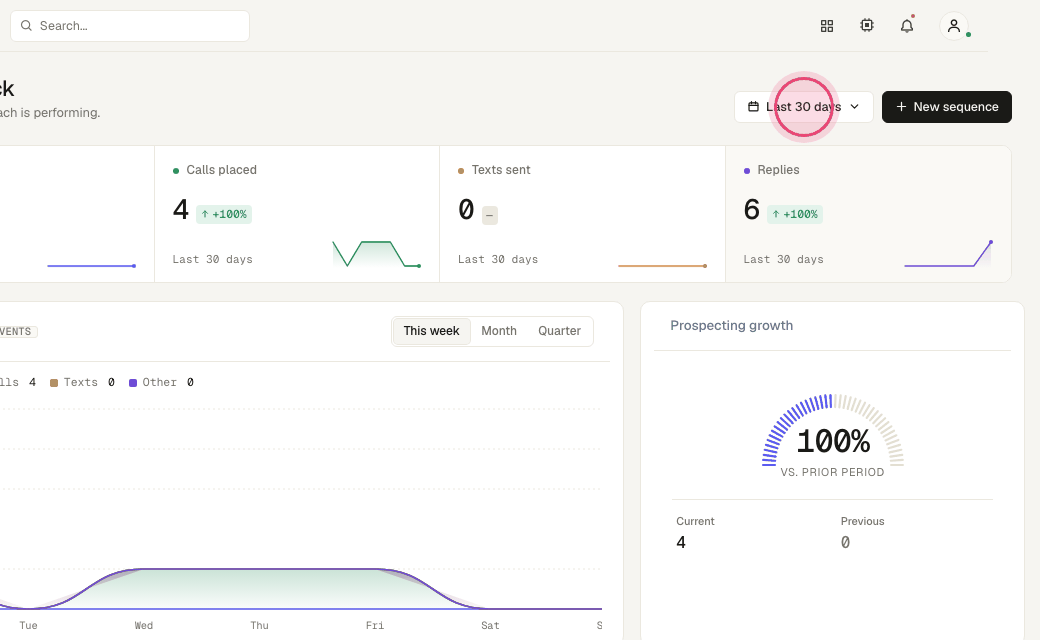Click the Fri axis label
Screen dimensions: 1040x640
375,625
